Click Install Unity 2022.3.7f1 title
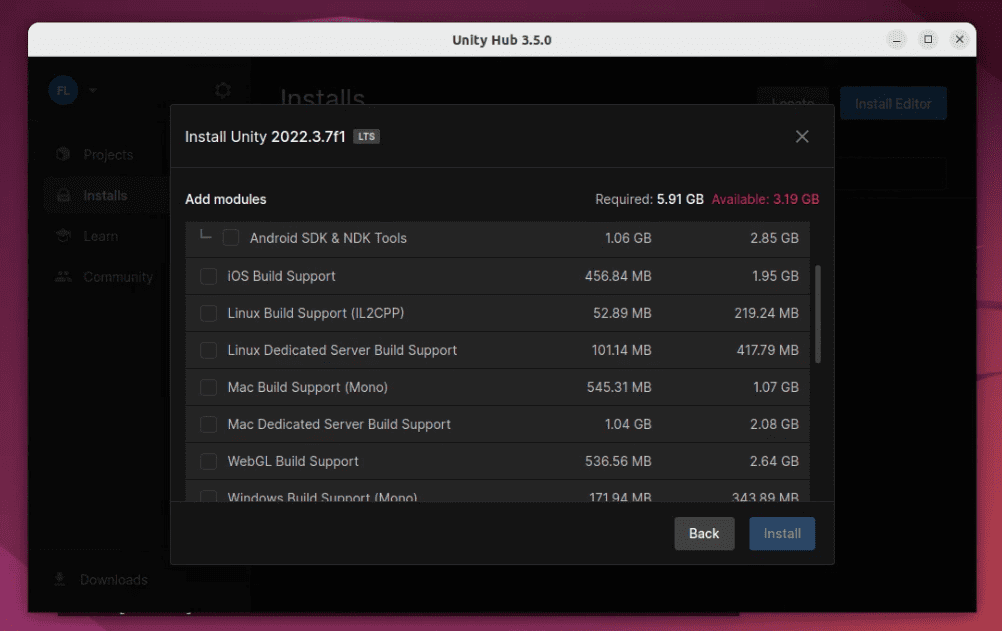The height and width of the screenshot is (631, 1002). click(265, 137)
